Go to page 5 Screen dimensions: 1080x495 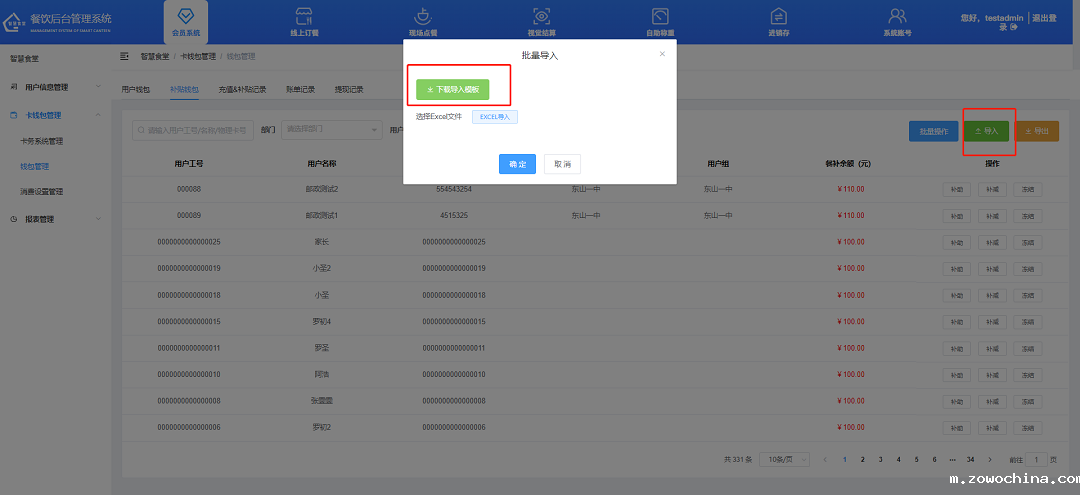coord(916,459)
